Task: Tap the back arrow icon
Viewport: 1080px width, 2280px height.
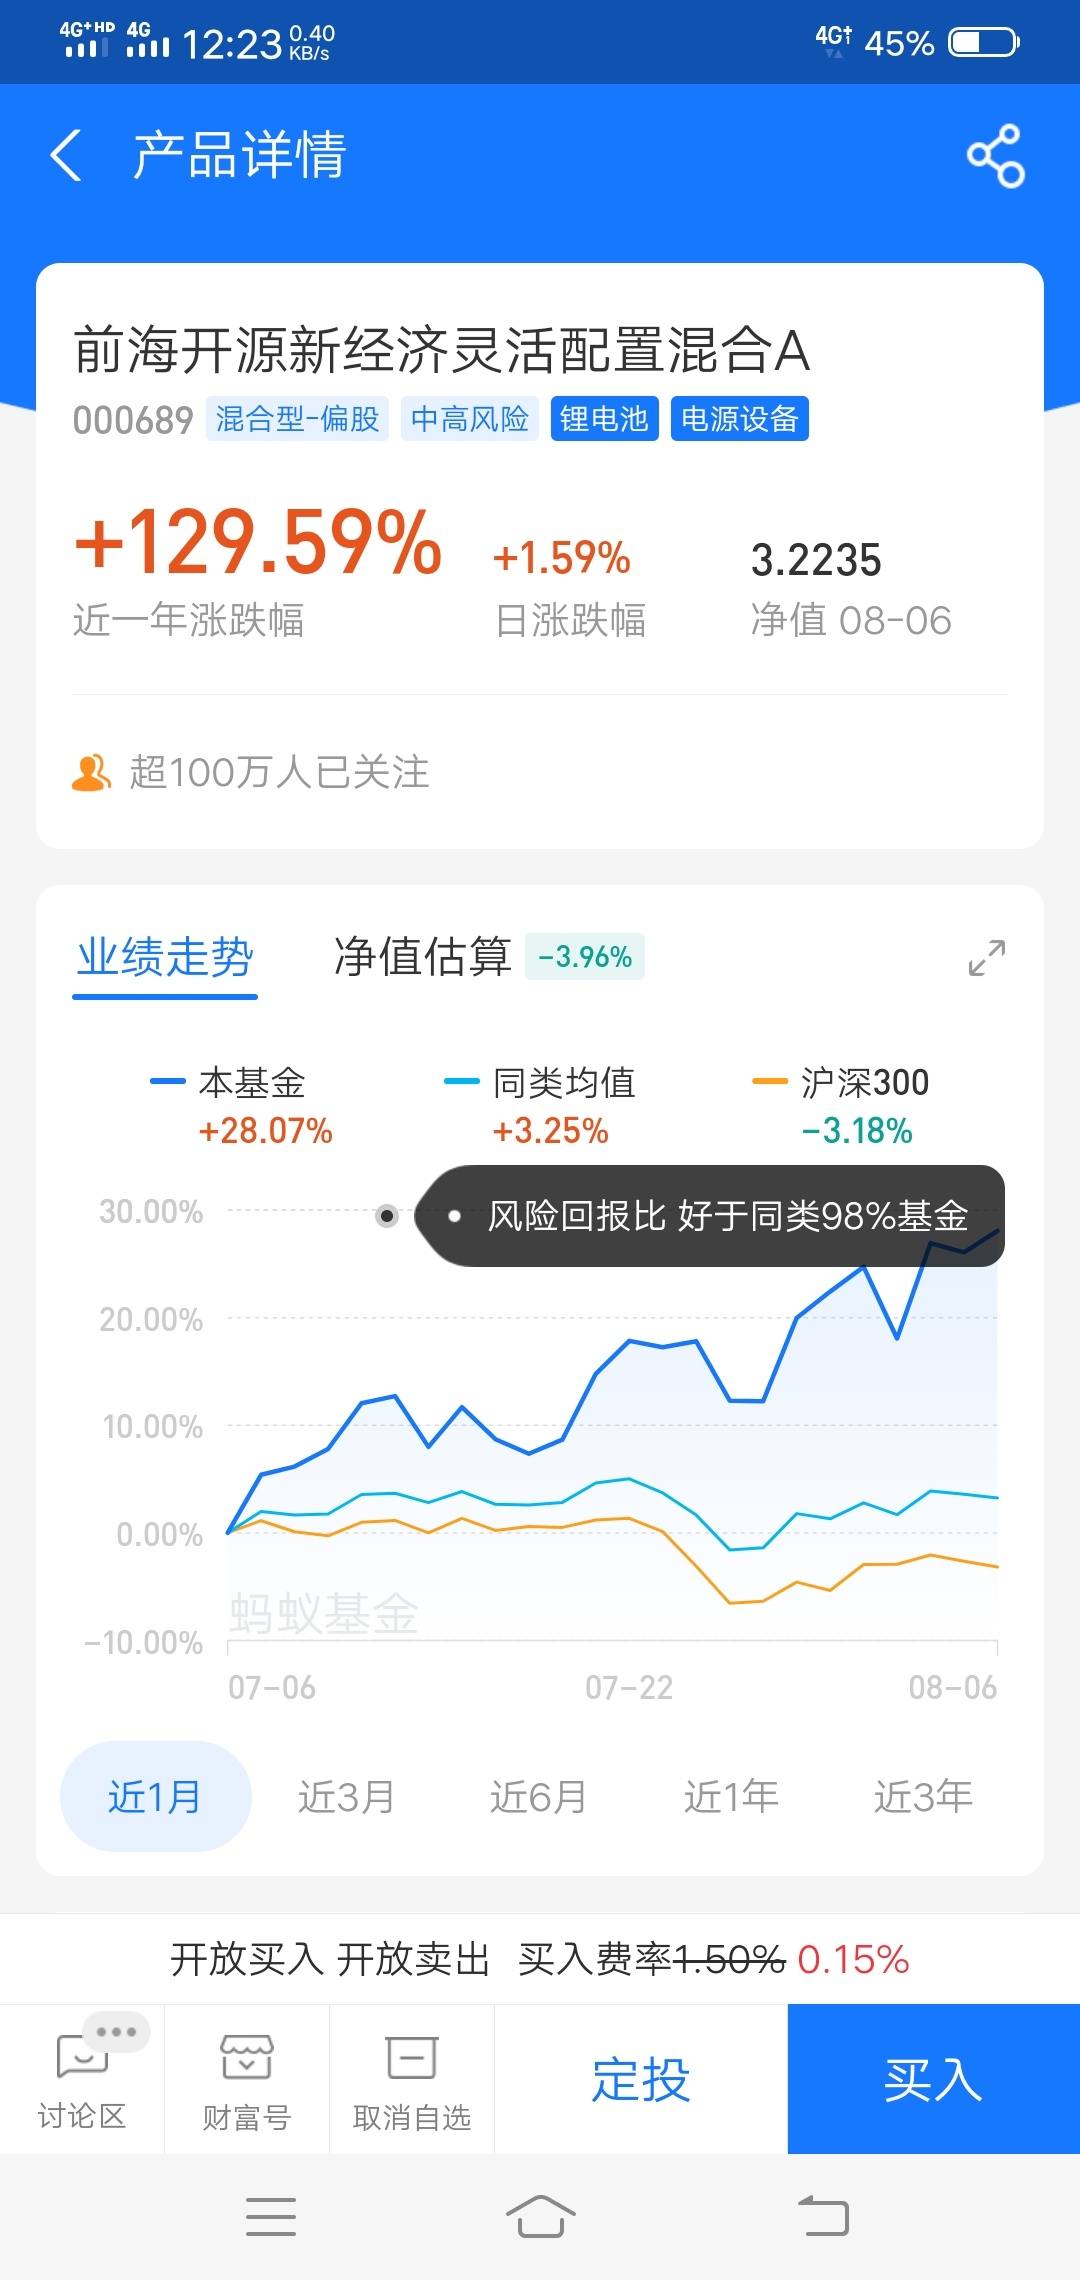Action: [x=66, y=156]
